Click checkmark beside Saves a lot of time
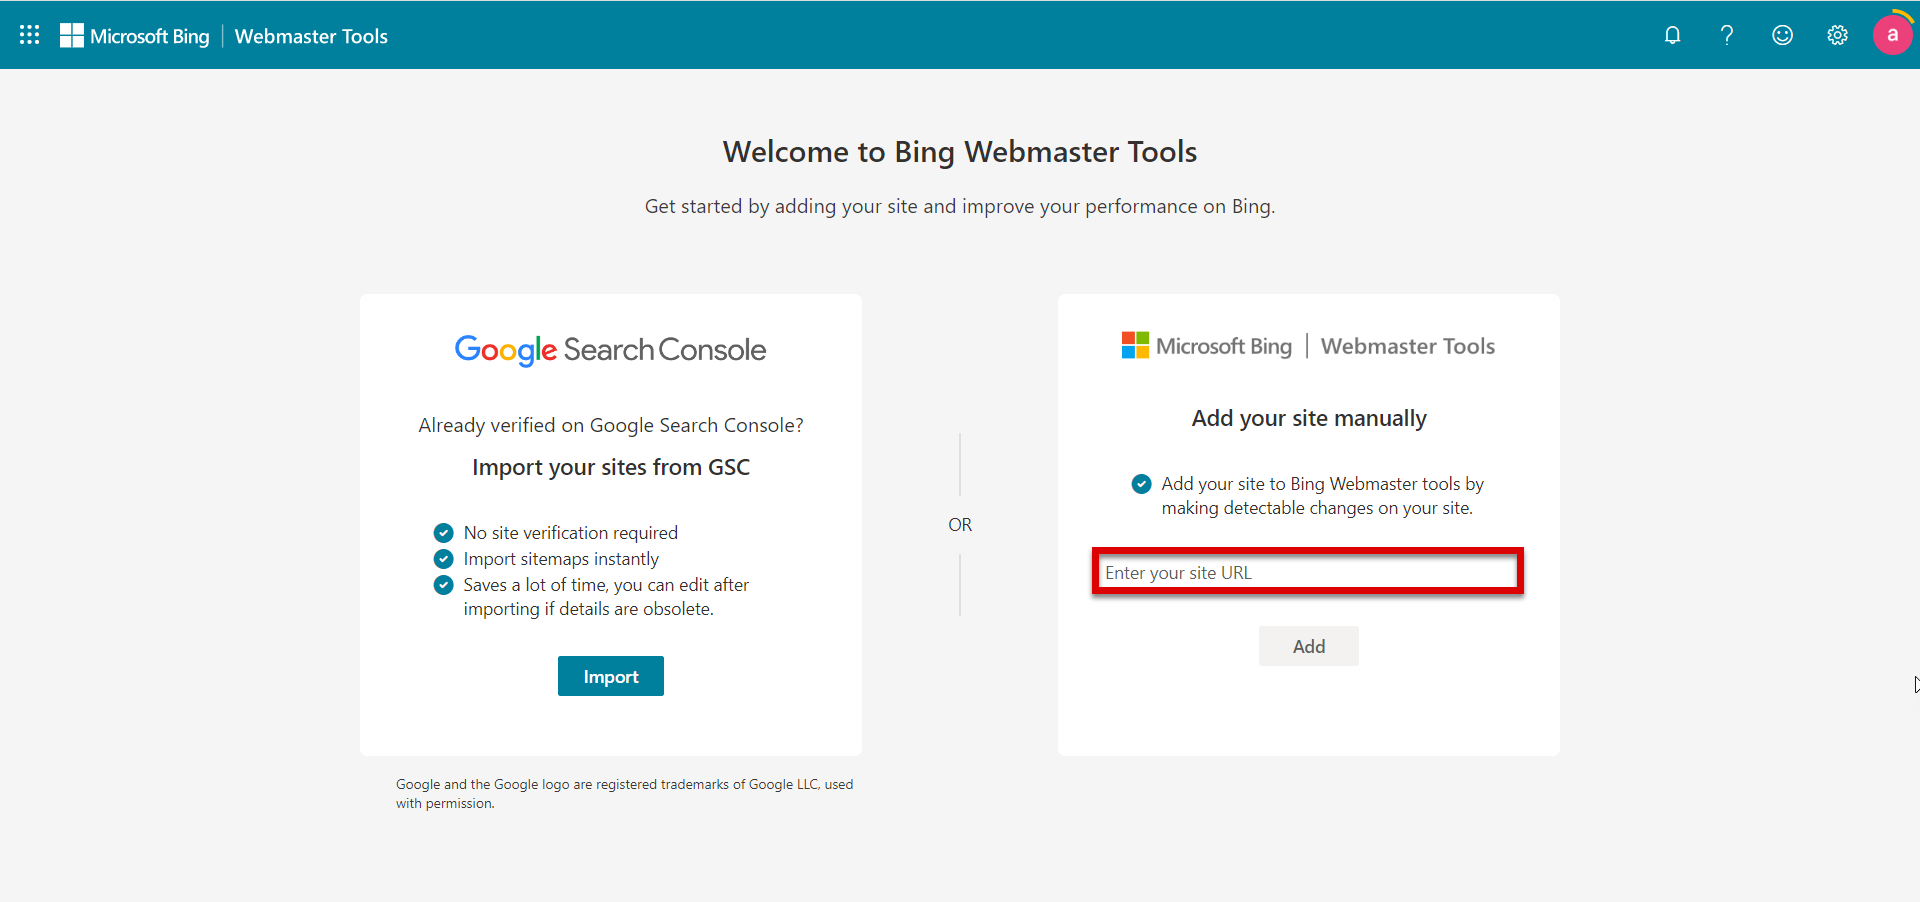Viewport: 1920px width, 902px height. tap(444, 585)
